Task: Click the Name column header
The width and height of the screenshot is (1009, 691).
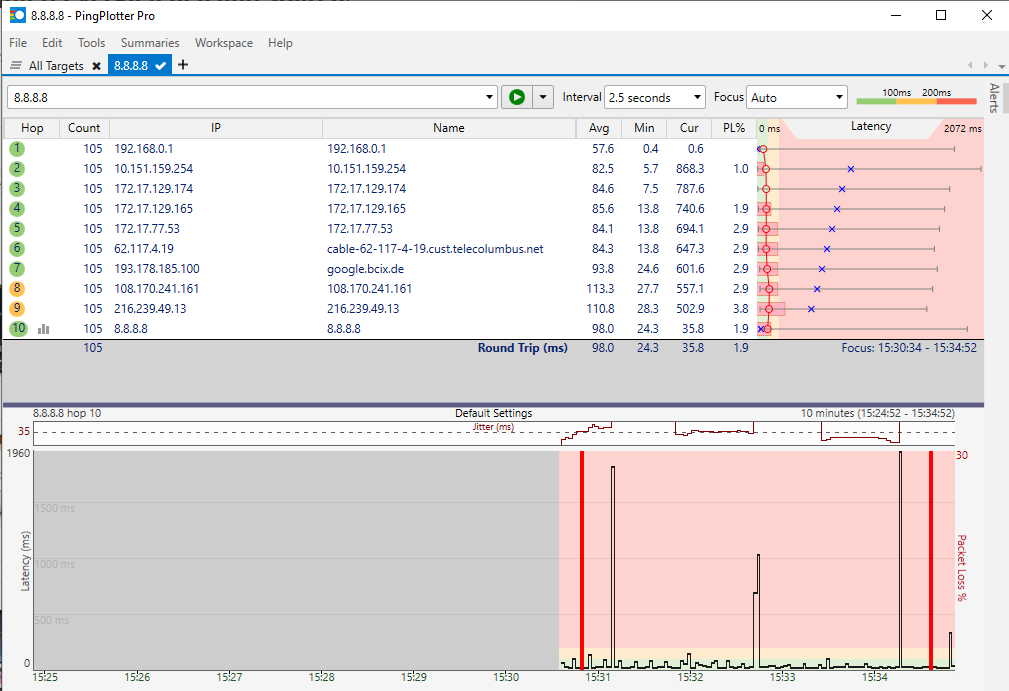Action: coord(449,128)
